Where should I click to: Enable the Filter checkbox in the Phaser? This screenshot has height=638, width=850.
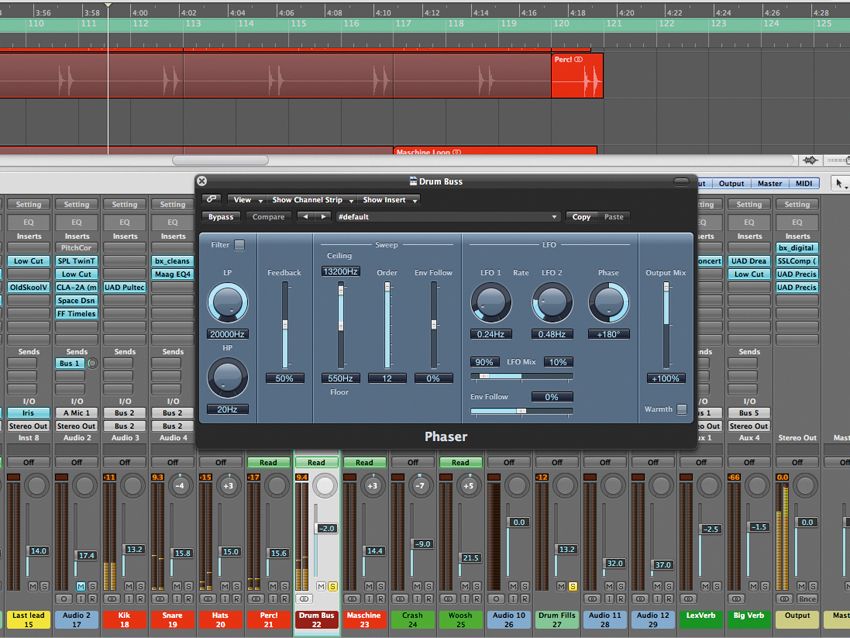point(238,244)
